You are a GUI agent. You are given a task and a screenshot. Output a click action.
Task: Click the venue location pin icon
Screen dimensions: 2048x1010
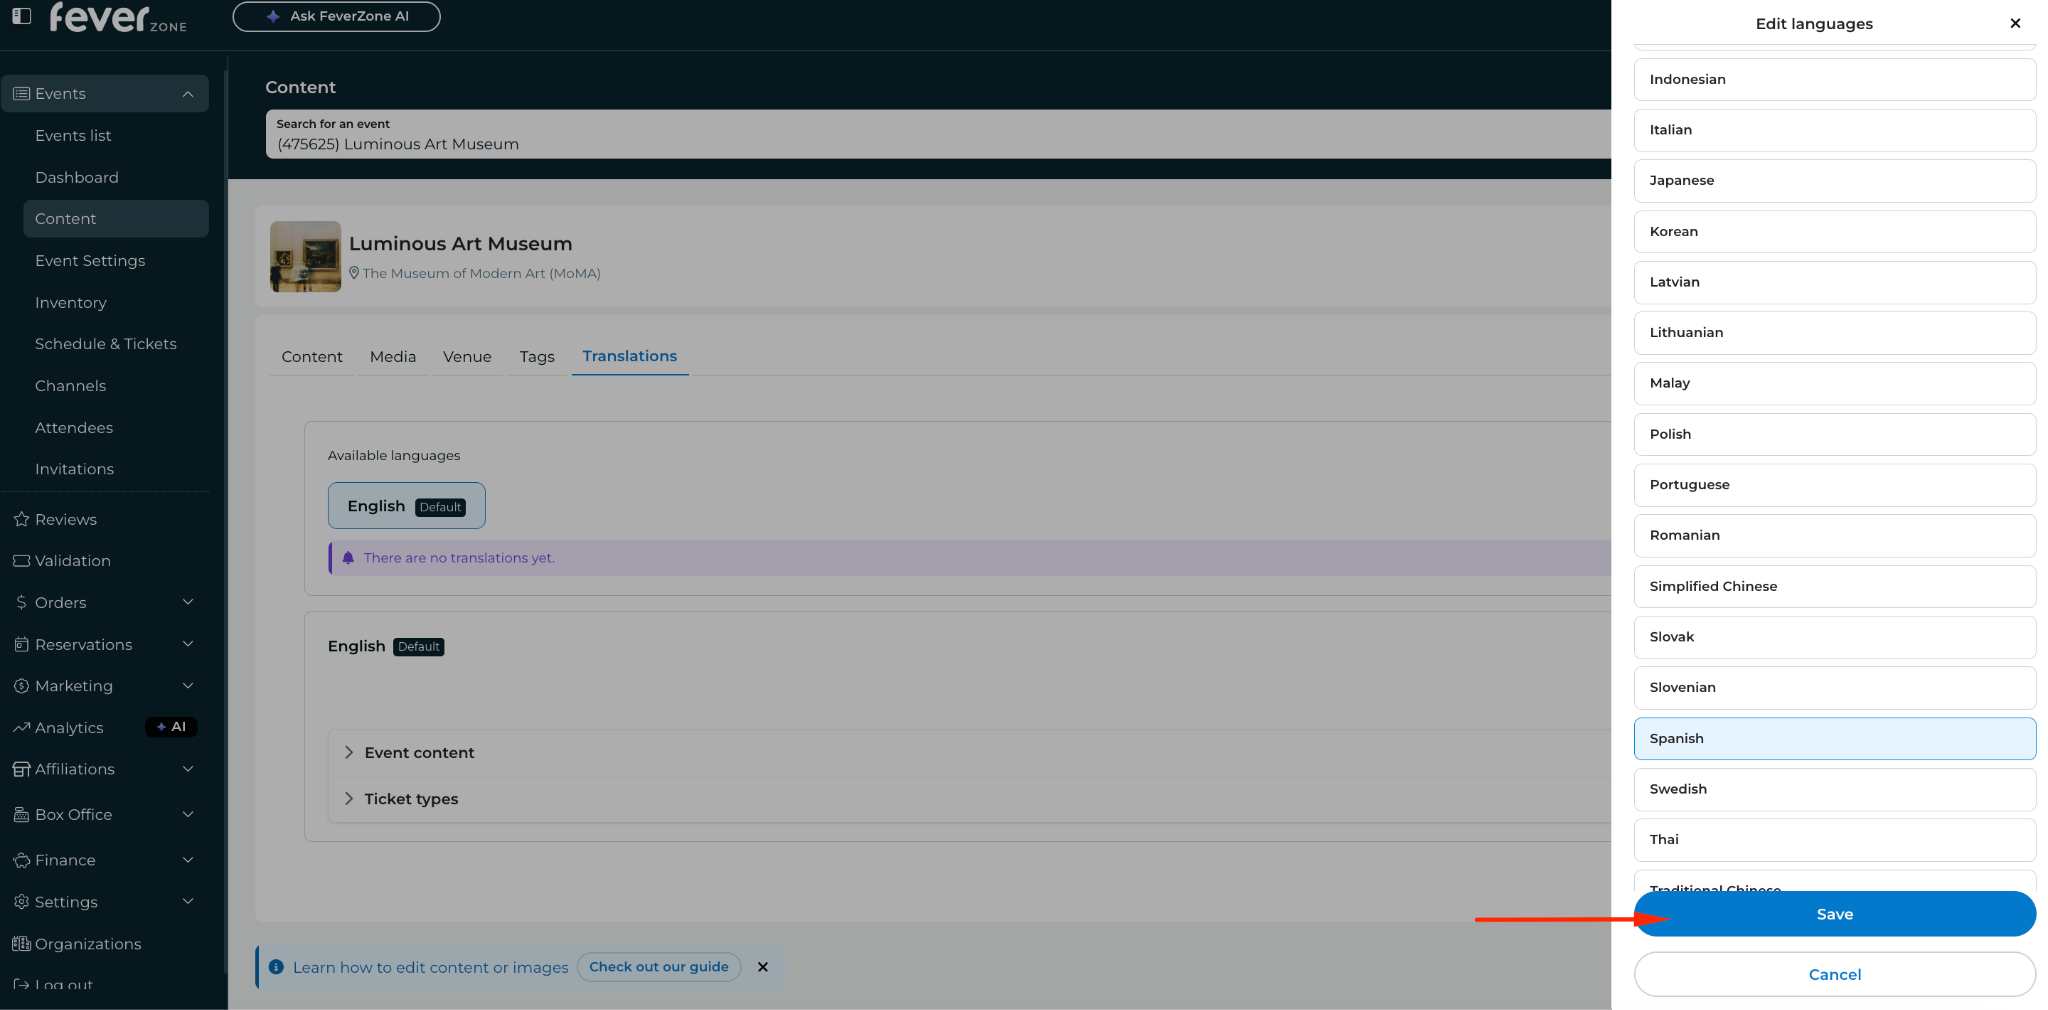(354, 273)
